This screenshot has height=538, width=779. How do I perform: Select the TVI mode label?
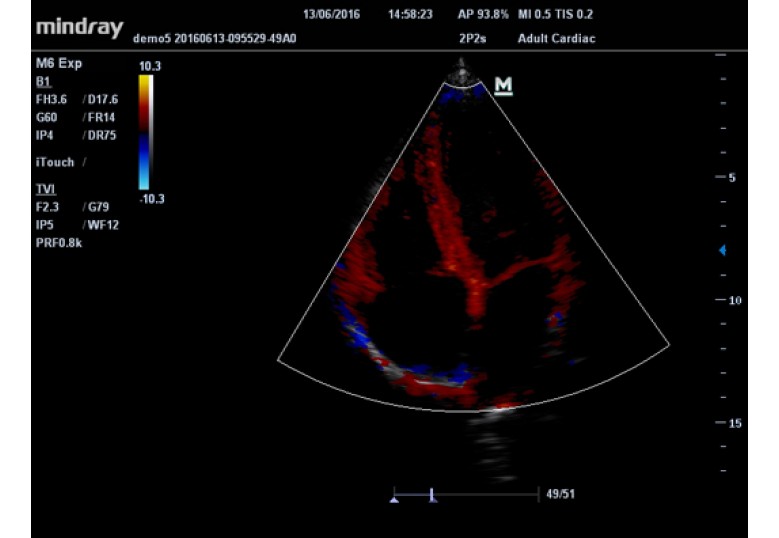tap(45, 189)
